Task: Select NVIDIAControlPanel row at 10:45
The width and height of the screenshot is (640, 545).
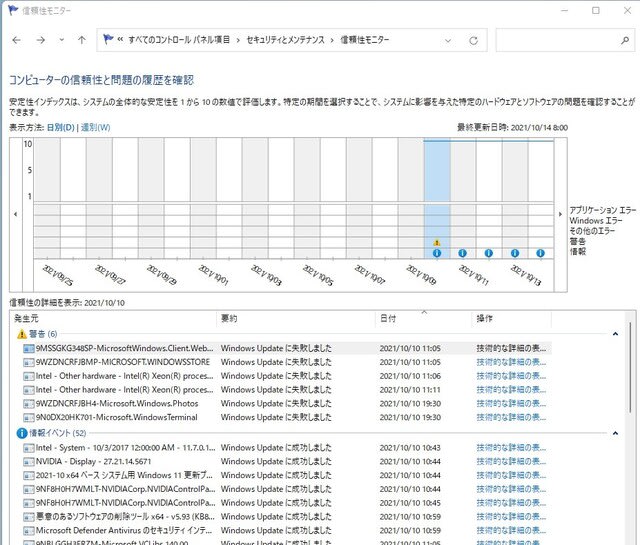Action: click(287, 503)
